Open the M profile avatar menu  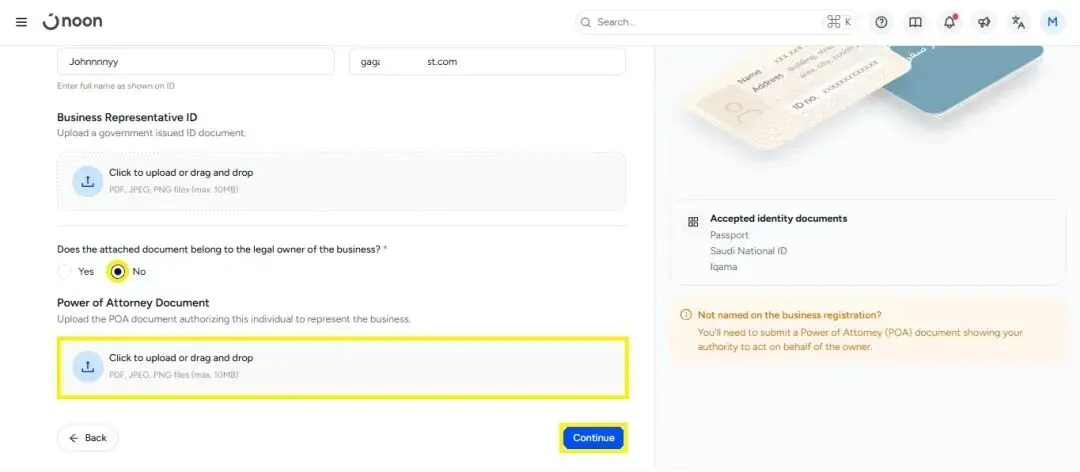point(1052,22)
